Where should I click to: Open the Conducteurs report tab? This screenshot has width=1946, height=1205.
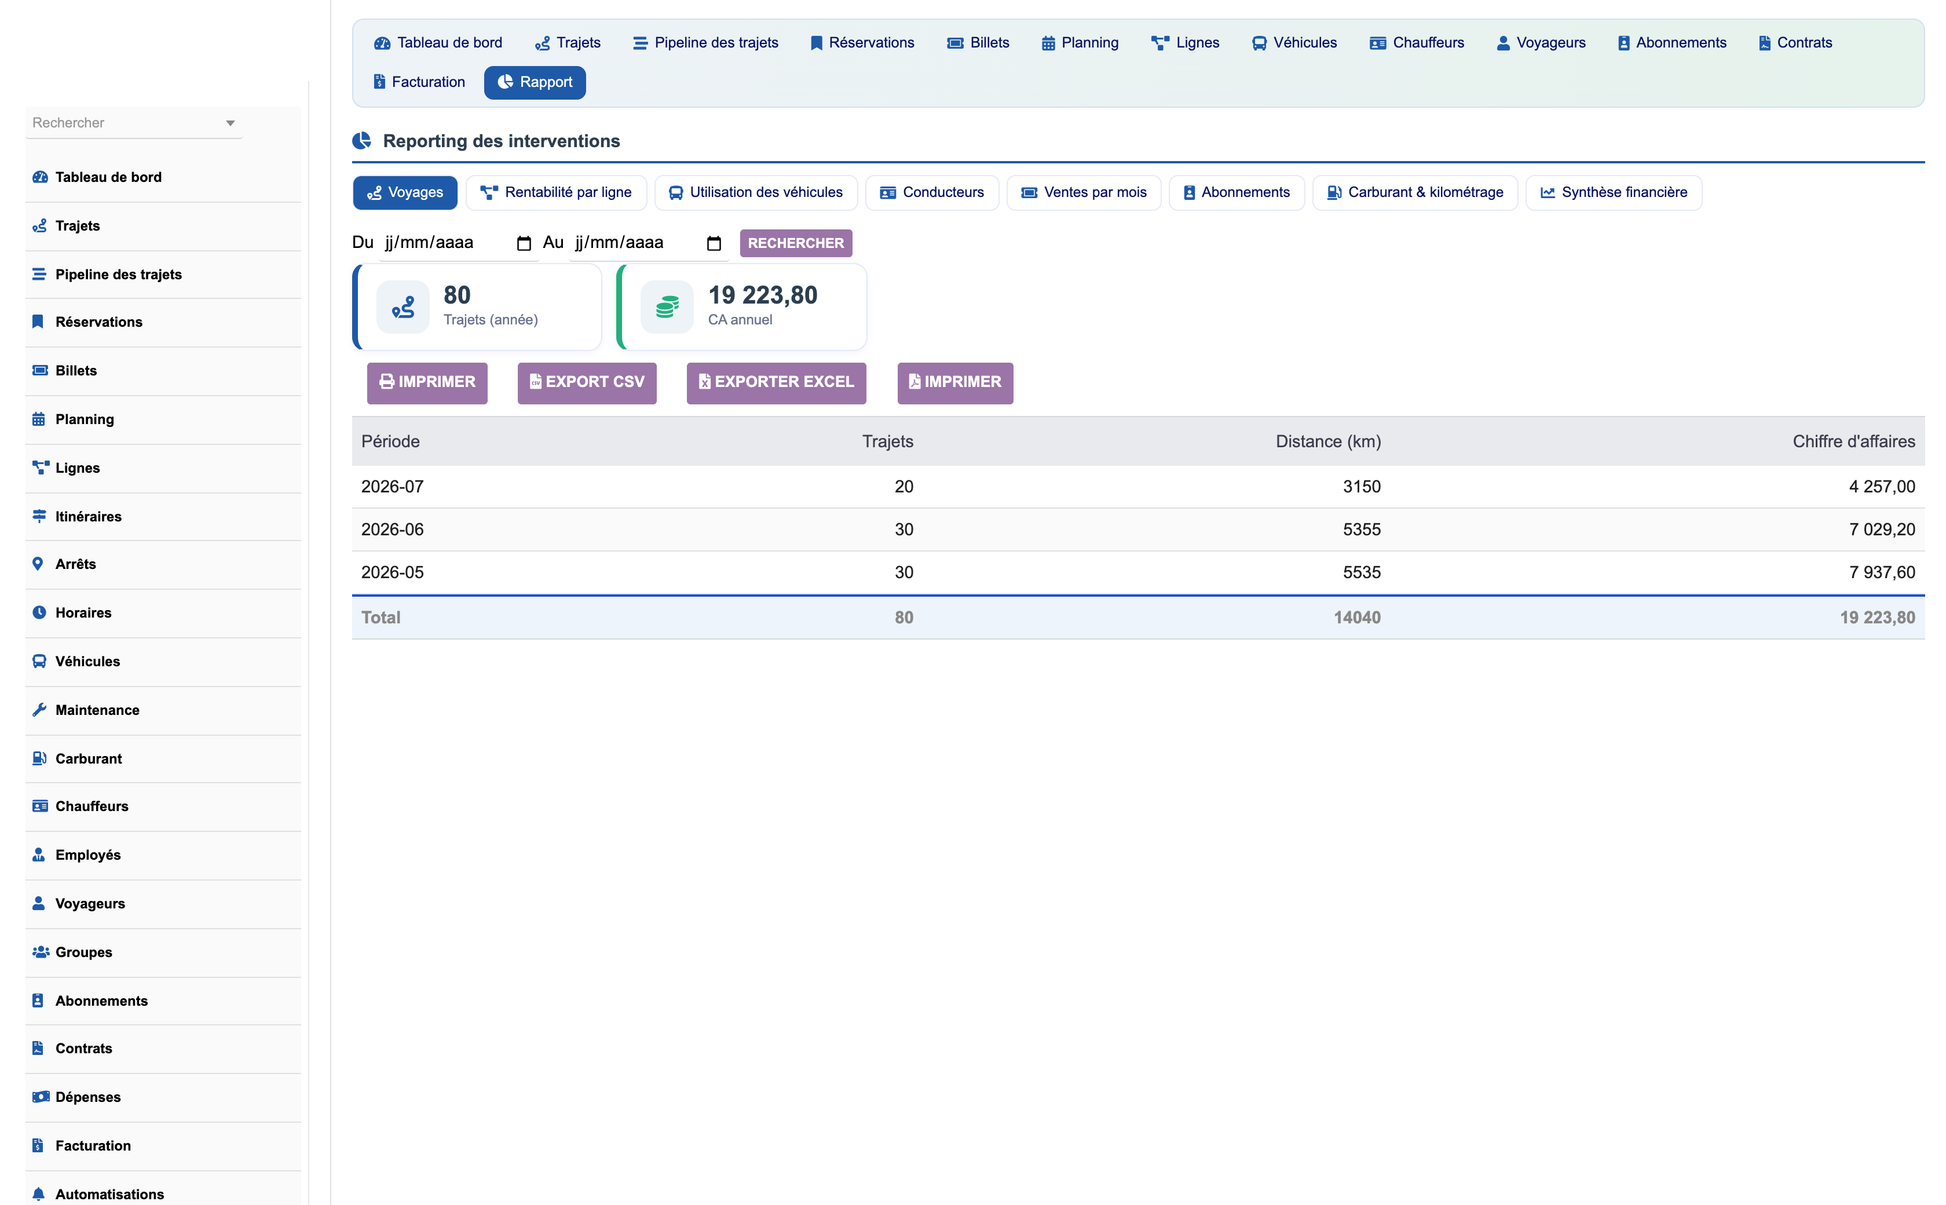pyautogui.click(x=932, y=193)
